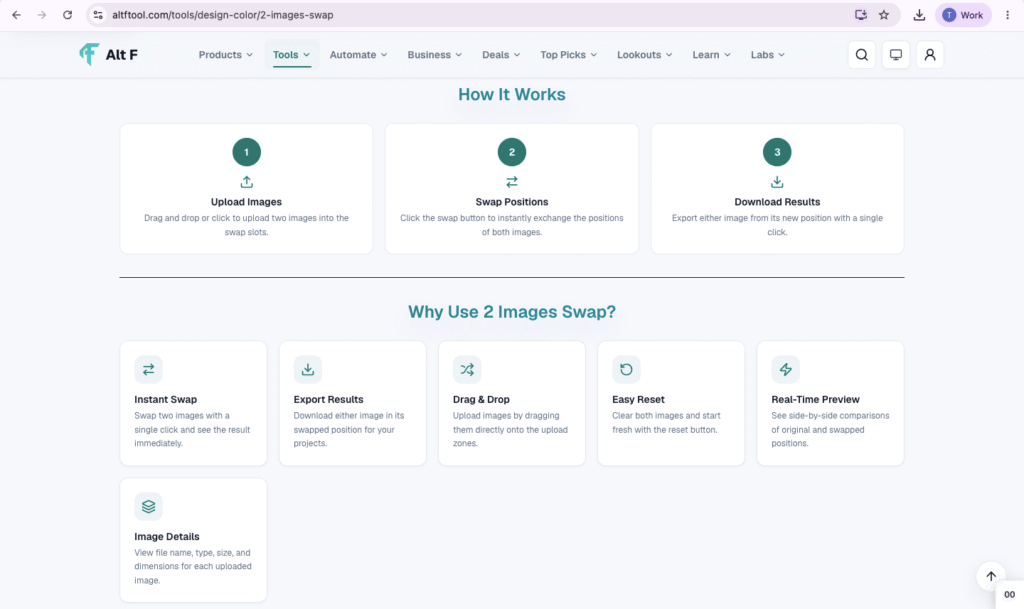Image resolution: width=1024 pixels, height=609 pixels.
Task: Open the Work profile chip
Action: (x=963, y=15)
